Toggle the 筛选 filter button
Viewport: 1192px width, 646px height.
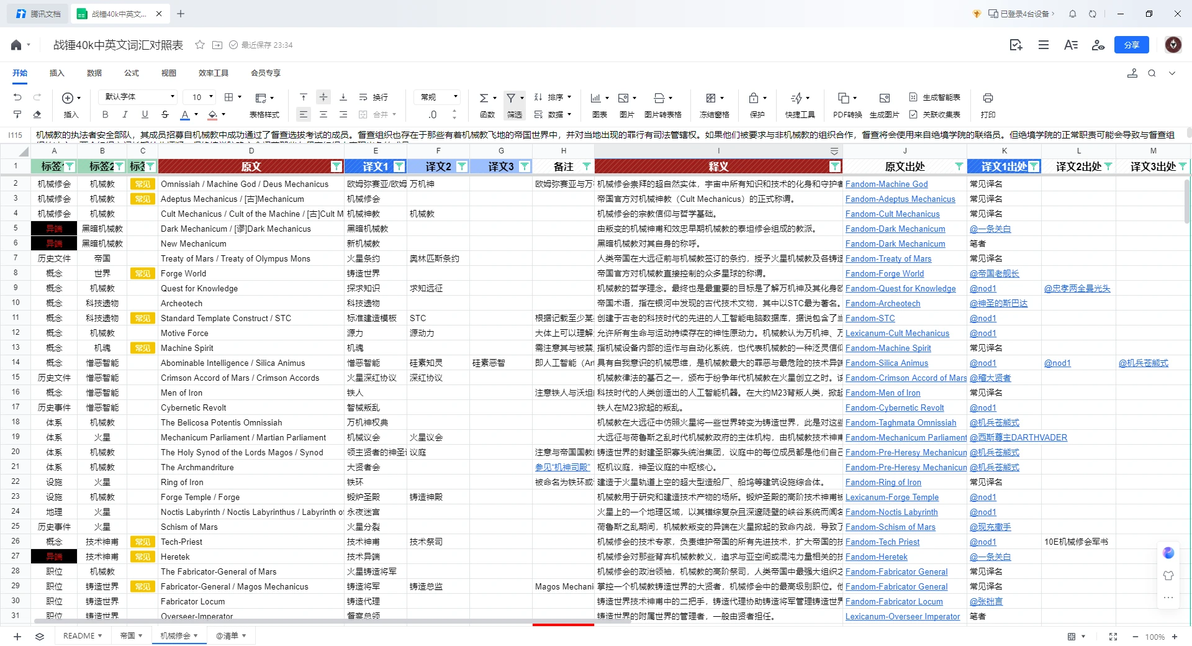click(515, 105)
